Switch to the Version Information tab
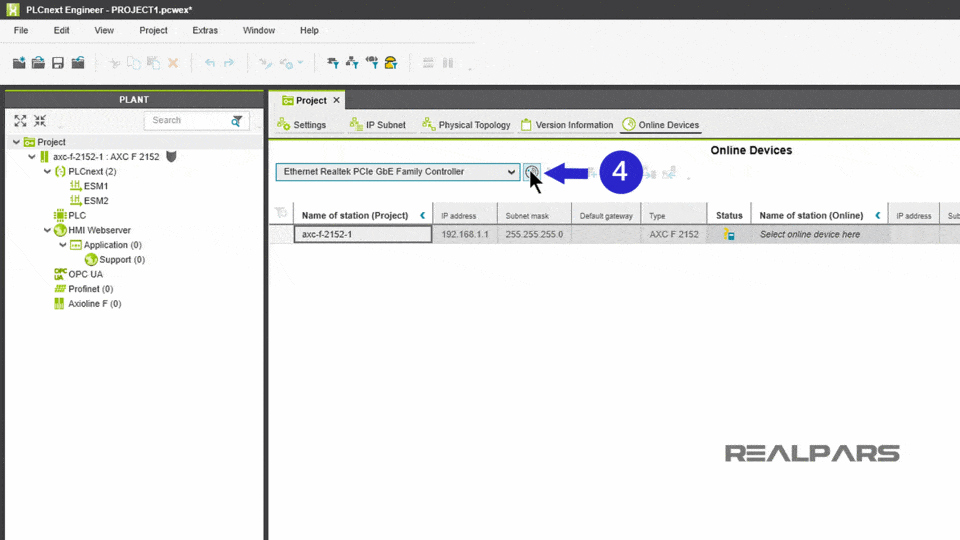Viewport: 960px width, 540px height. coord(567,125)
